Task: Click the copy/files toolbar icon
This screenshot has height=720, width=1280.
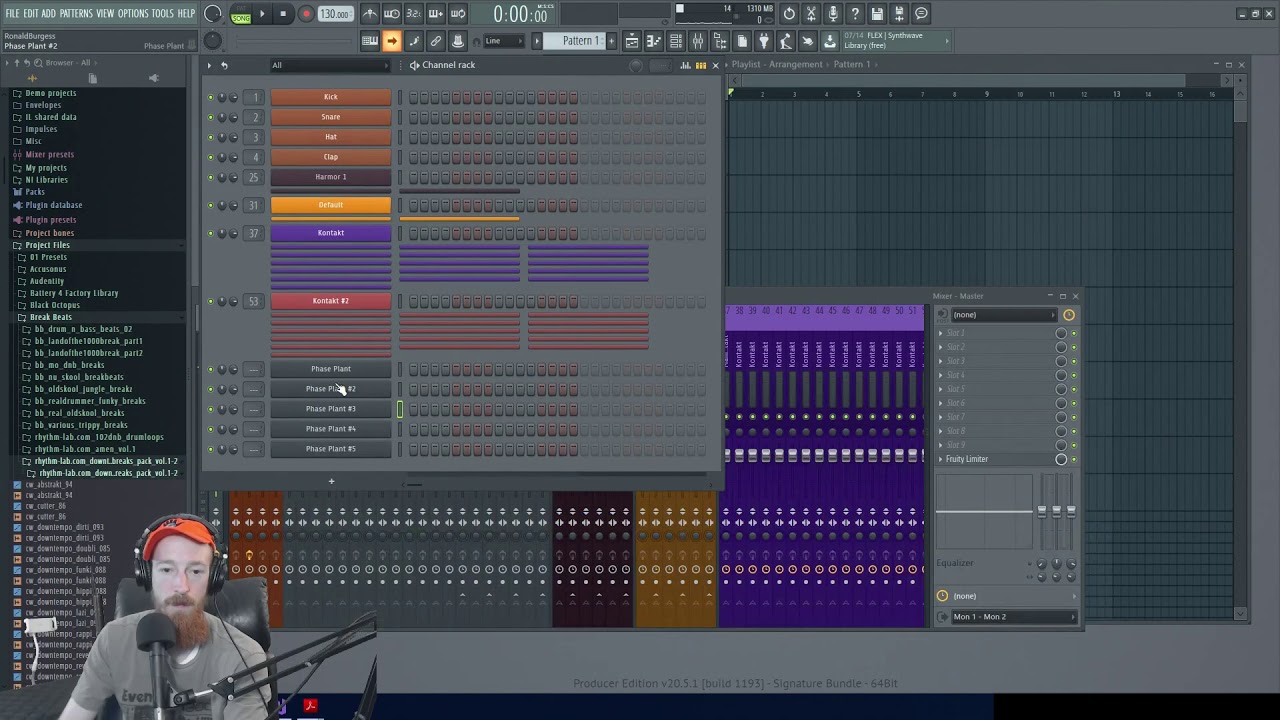Action: click(742, 41)
